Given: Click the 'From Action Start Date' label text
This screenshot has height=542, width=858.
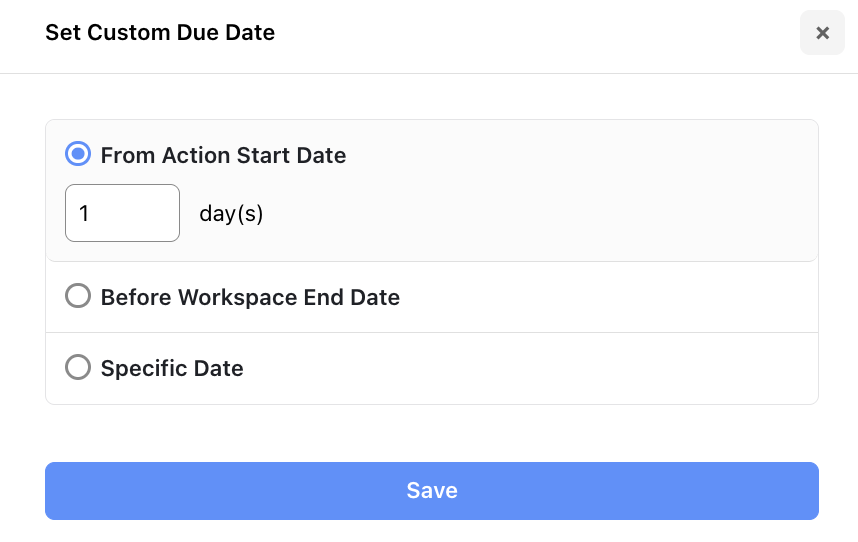Looking at the screenshot, I should point(223,155).
